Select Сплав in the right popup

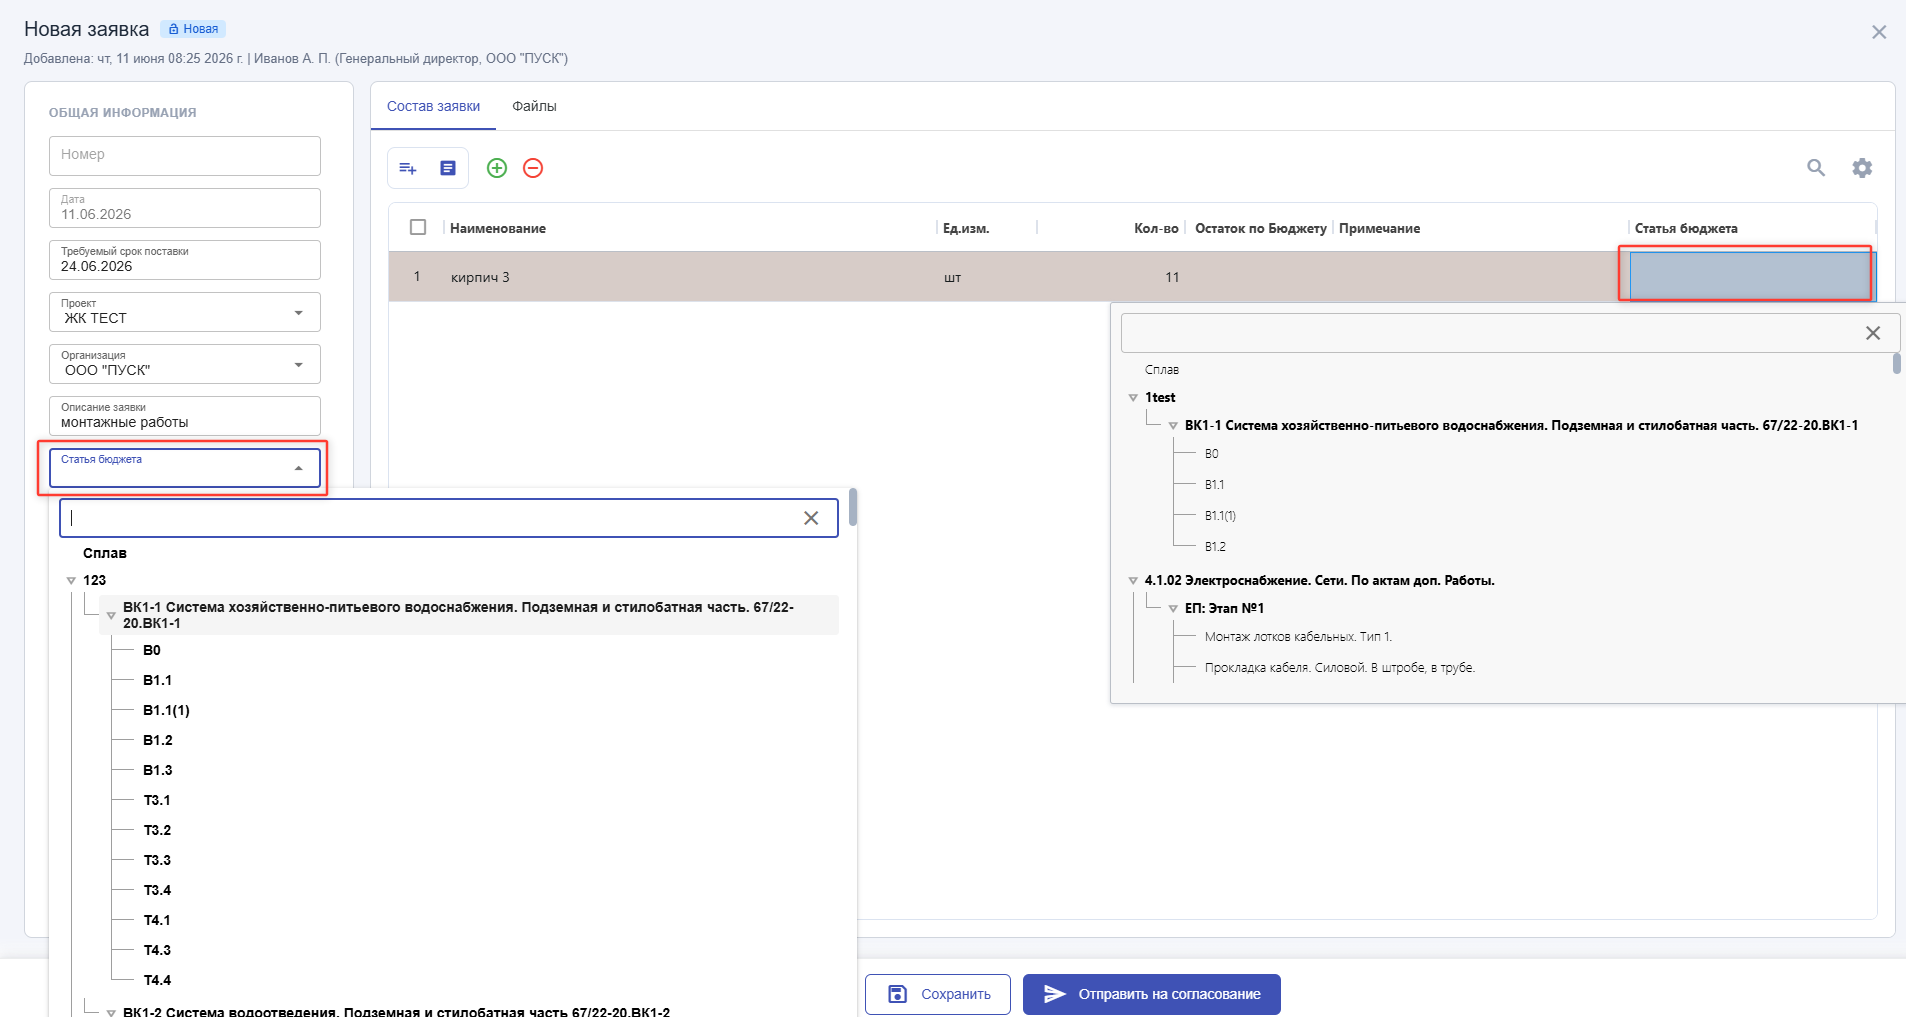pyautogui.click(x=1162, y=370)
